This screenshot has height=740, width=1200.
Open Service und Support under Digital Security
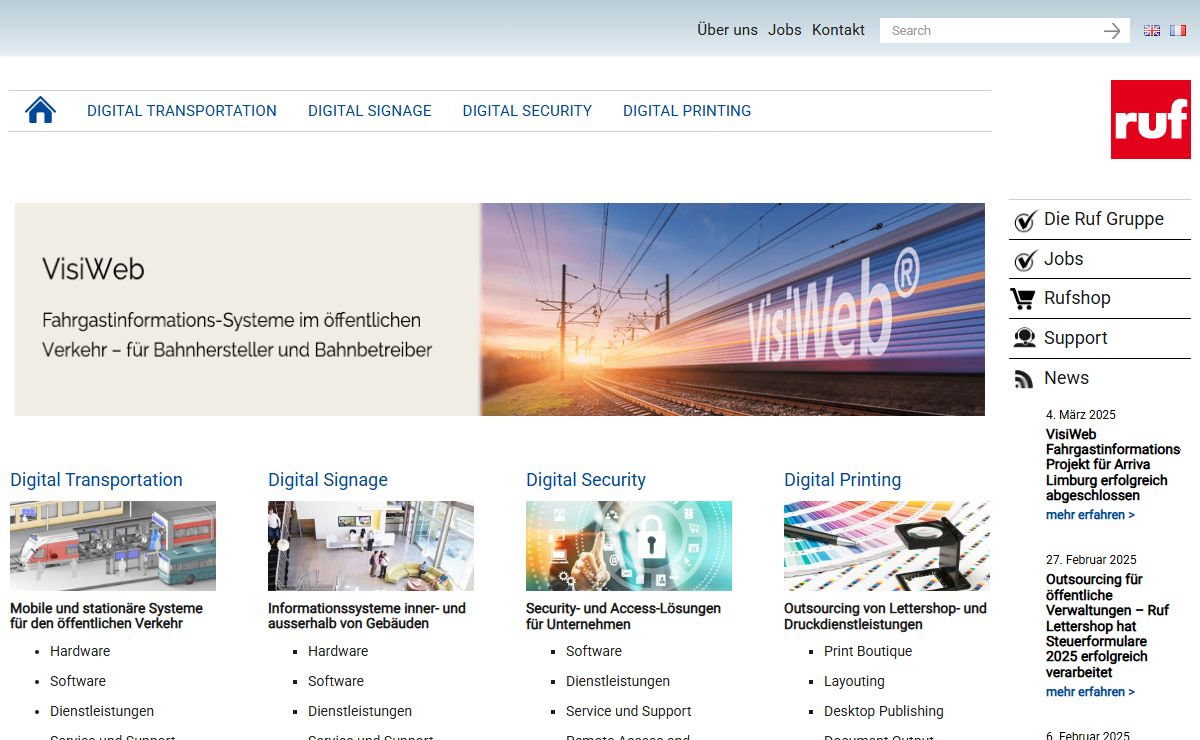tap(629, 711)
